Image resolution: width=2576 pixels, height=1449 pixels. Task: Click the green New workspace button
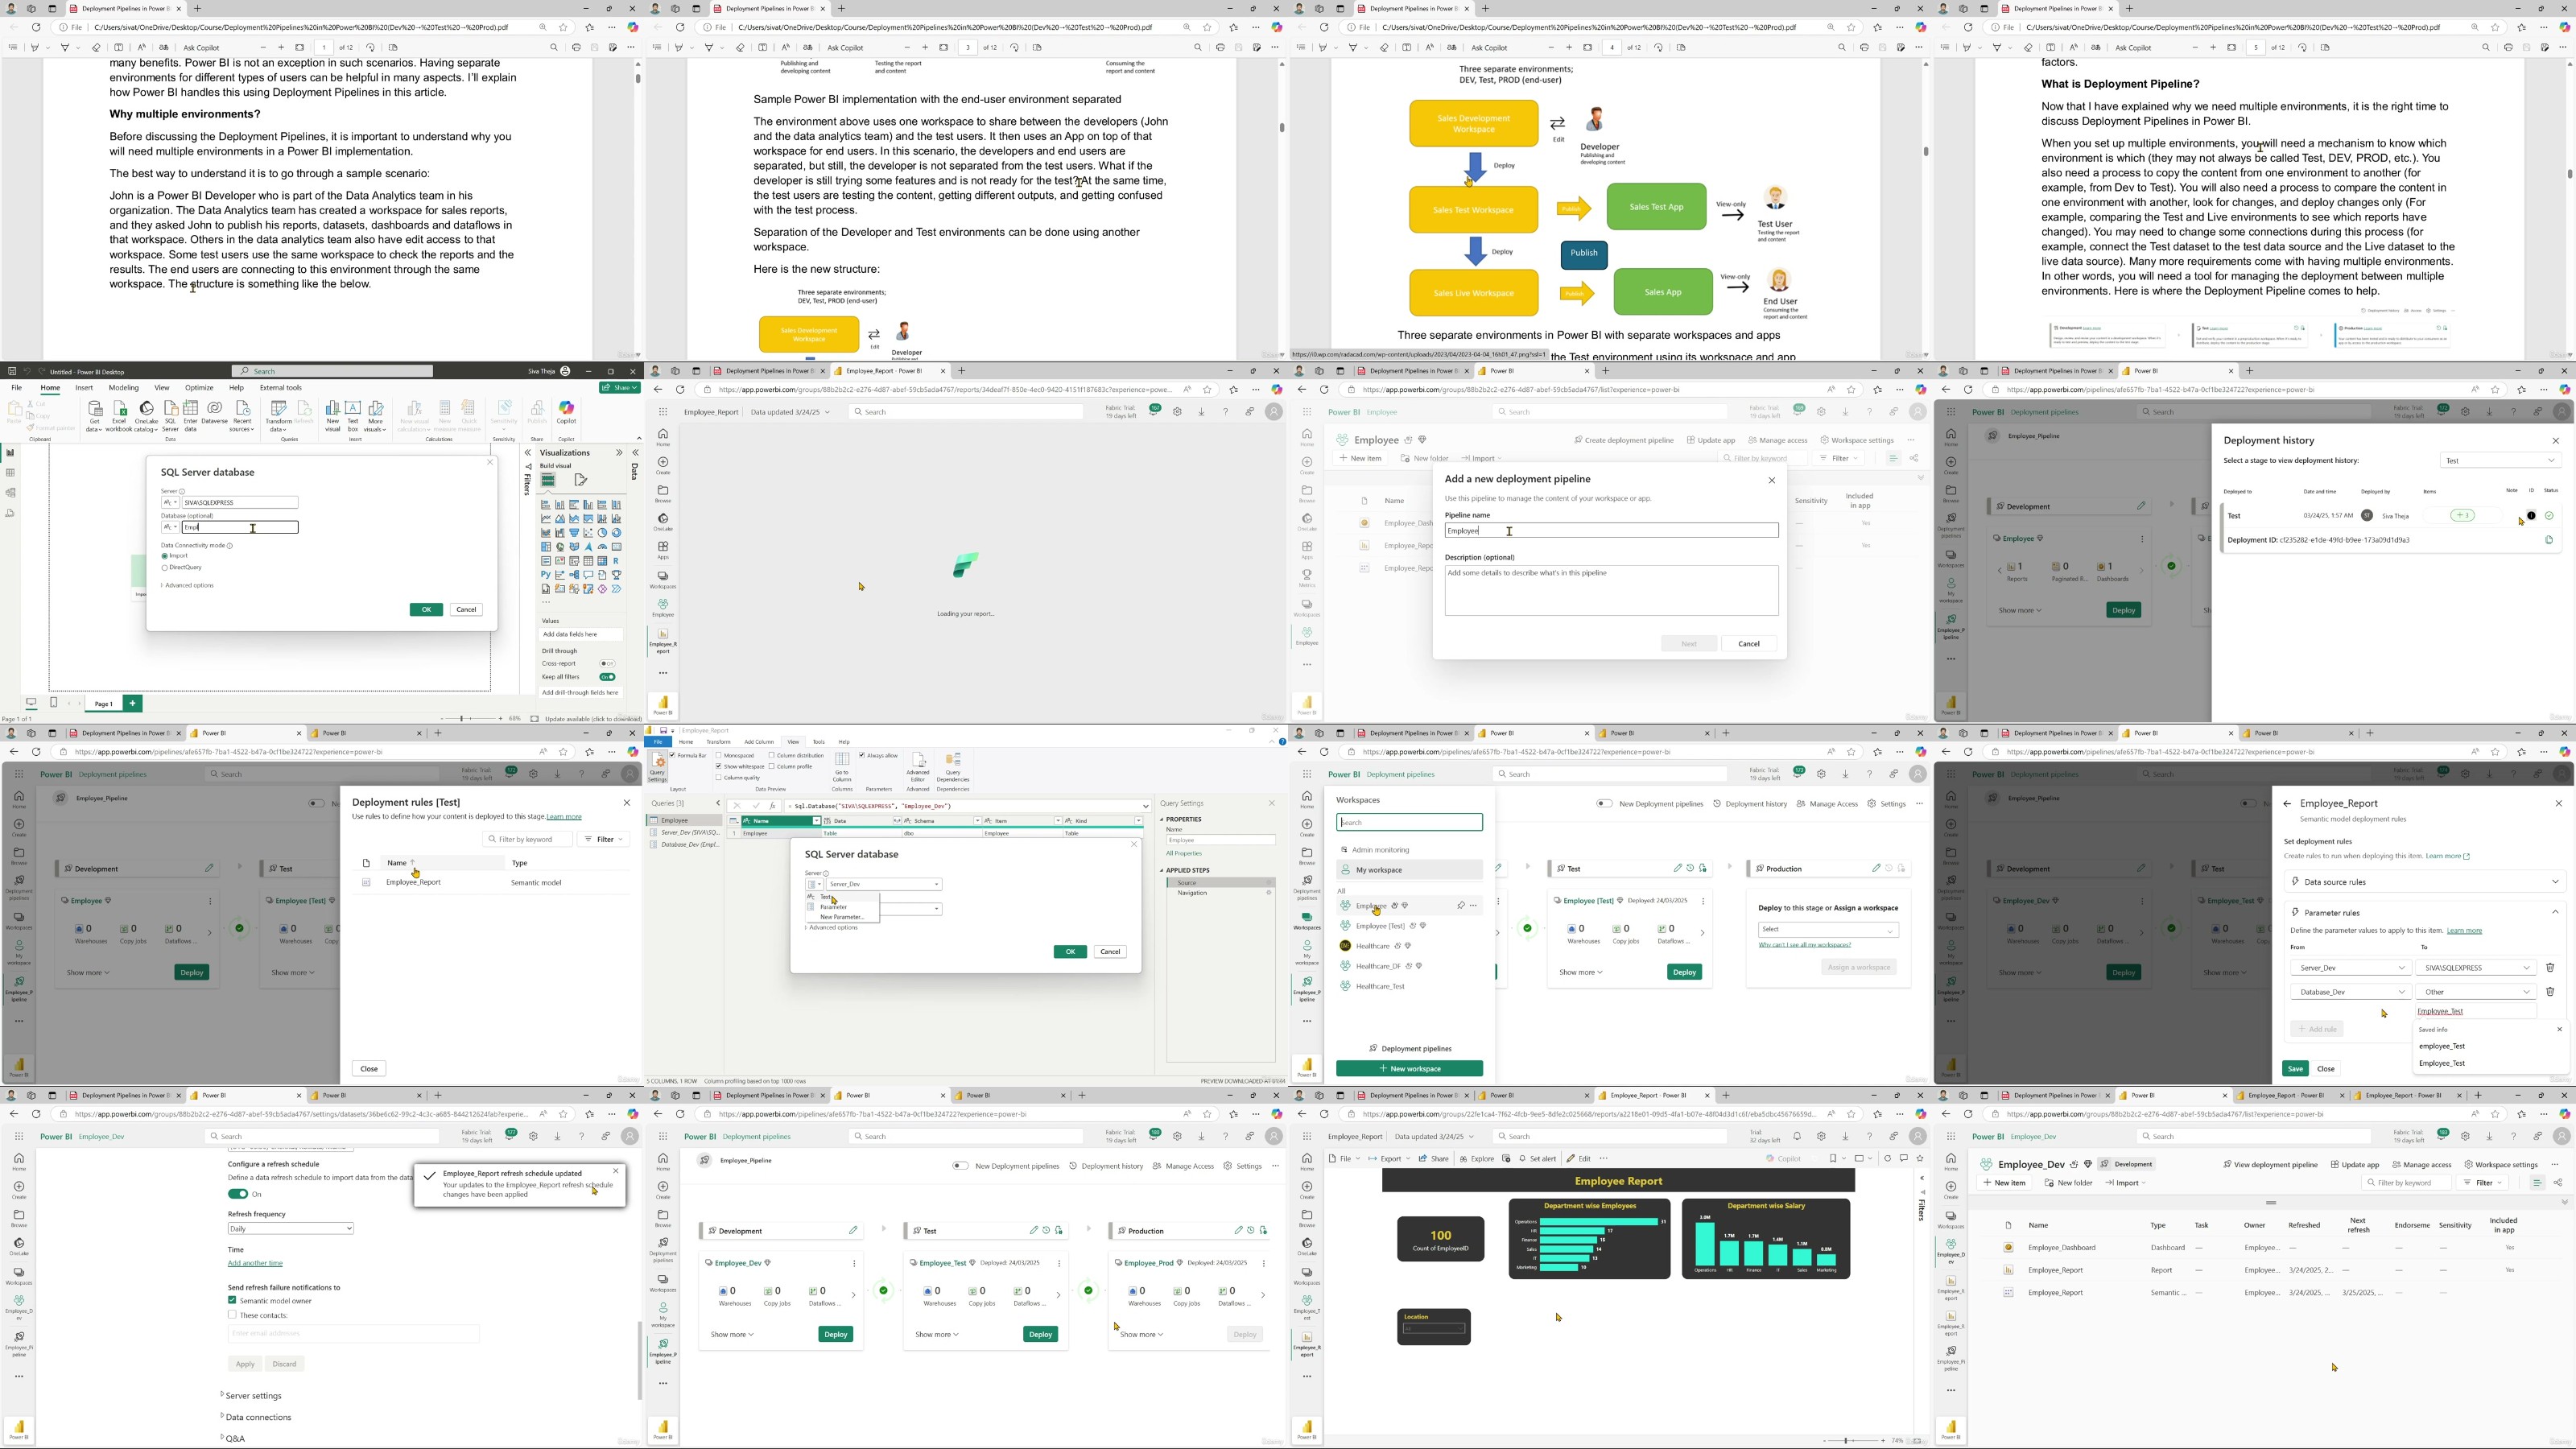1409,1068
